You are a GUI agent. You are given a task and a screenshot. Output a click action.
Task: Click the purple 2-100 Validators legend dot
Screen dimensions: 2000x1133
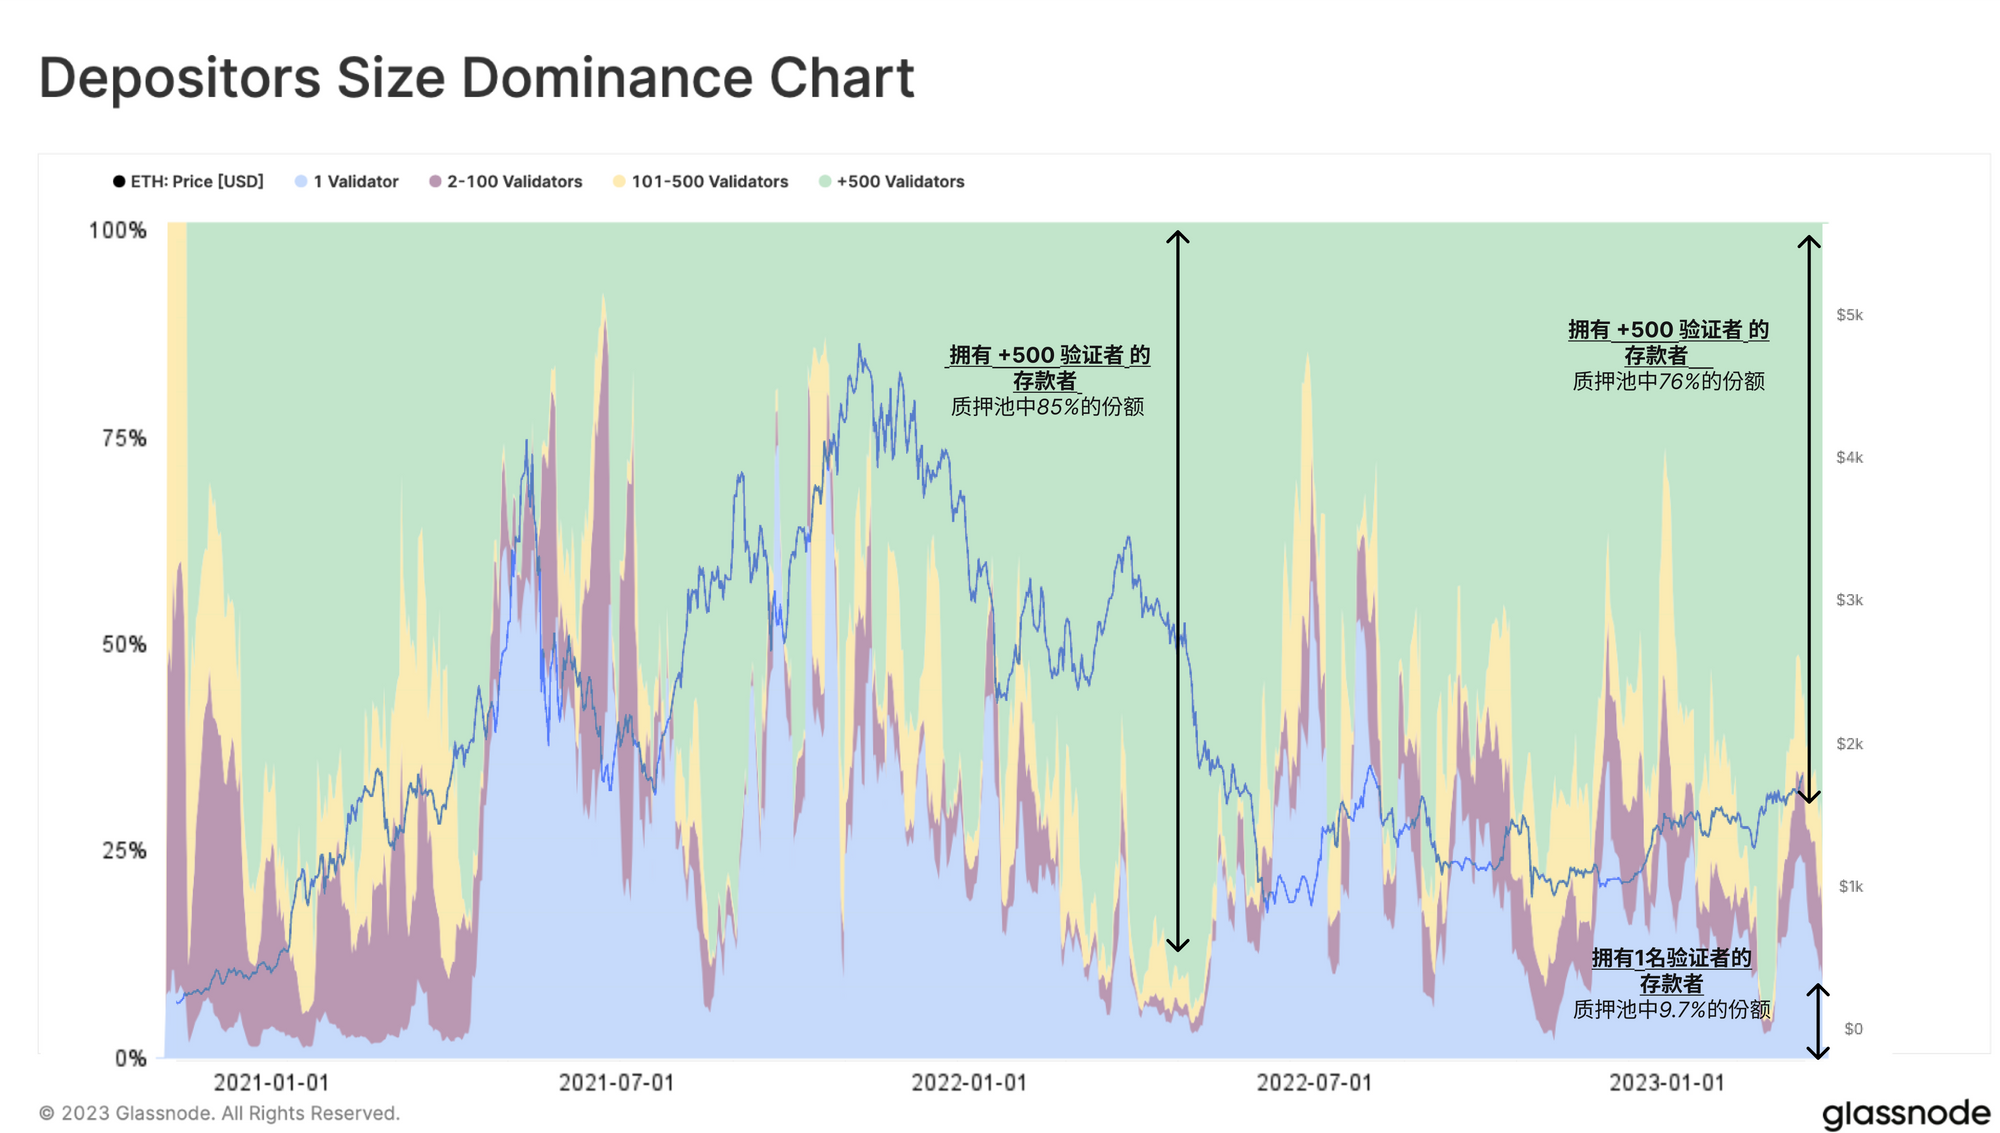click(x=435, y=181)
